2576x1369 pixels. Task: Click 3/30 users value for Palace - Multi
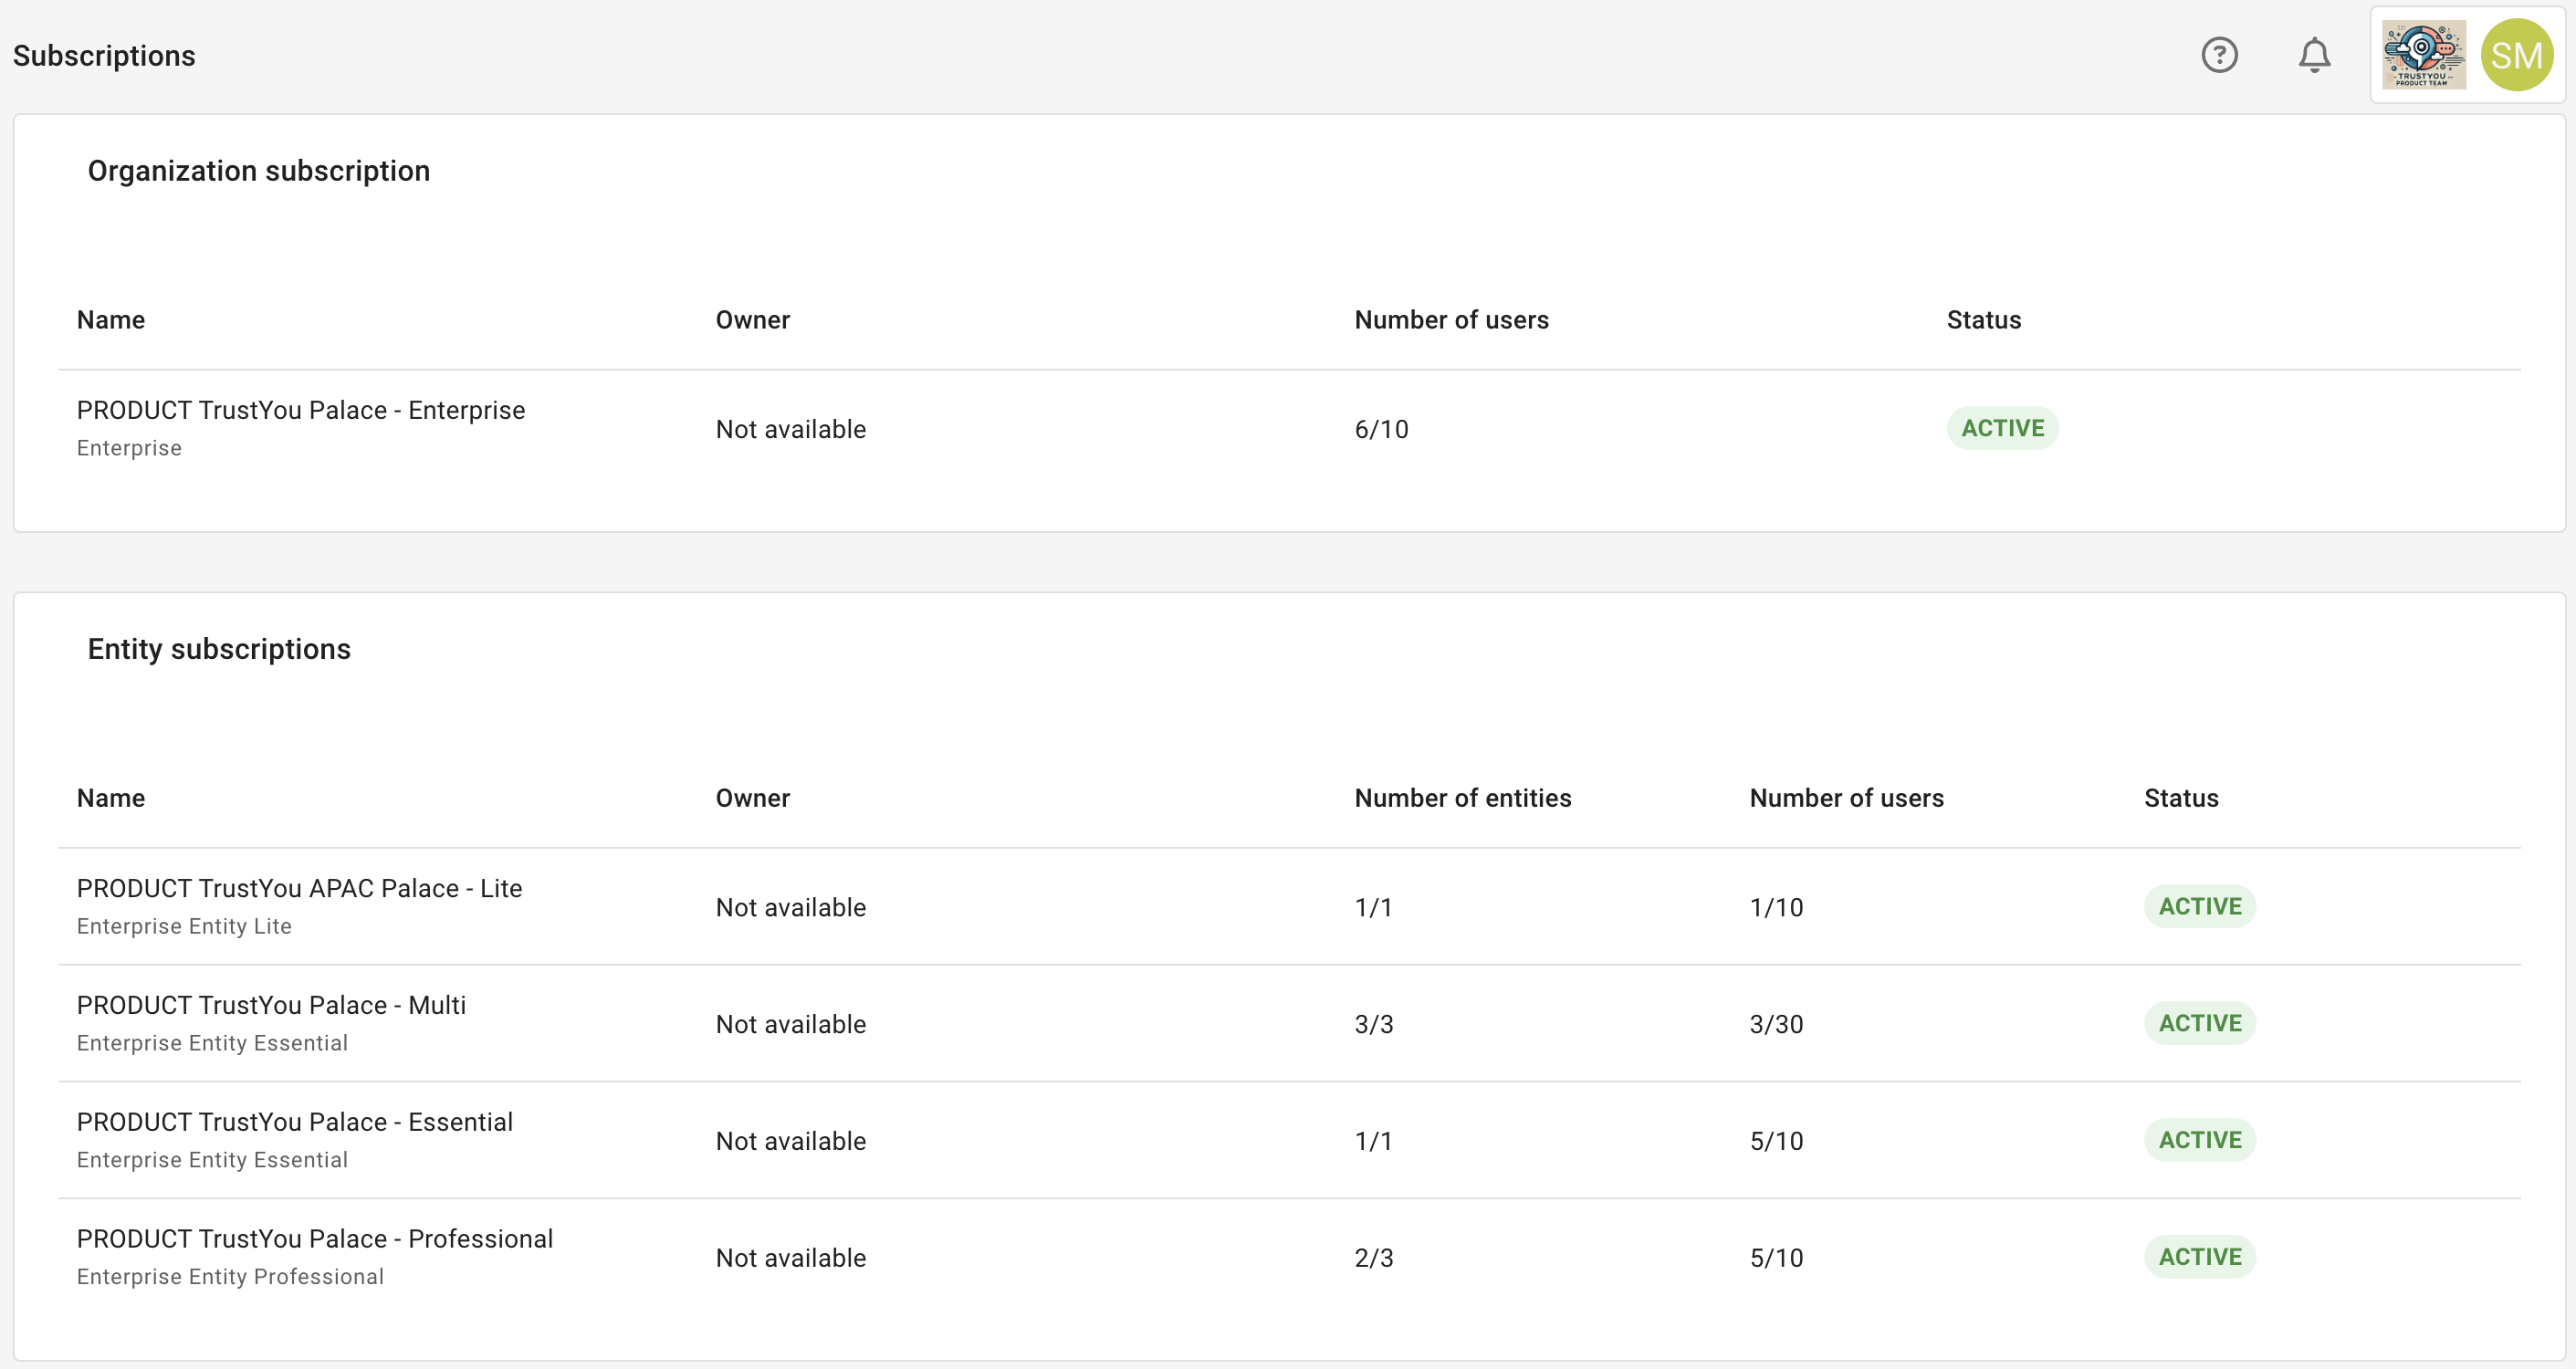coord(1776,1024)
